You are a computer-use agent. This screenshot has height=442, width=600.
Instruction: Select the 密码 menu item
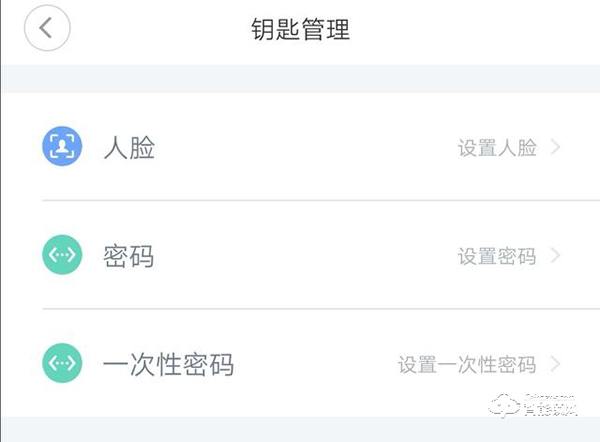coord(129,256)
